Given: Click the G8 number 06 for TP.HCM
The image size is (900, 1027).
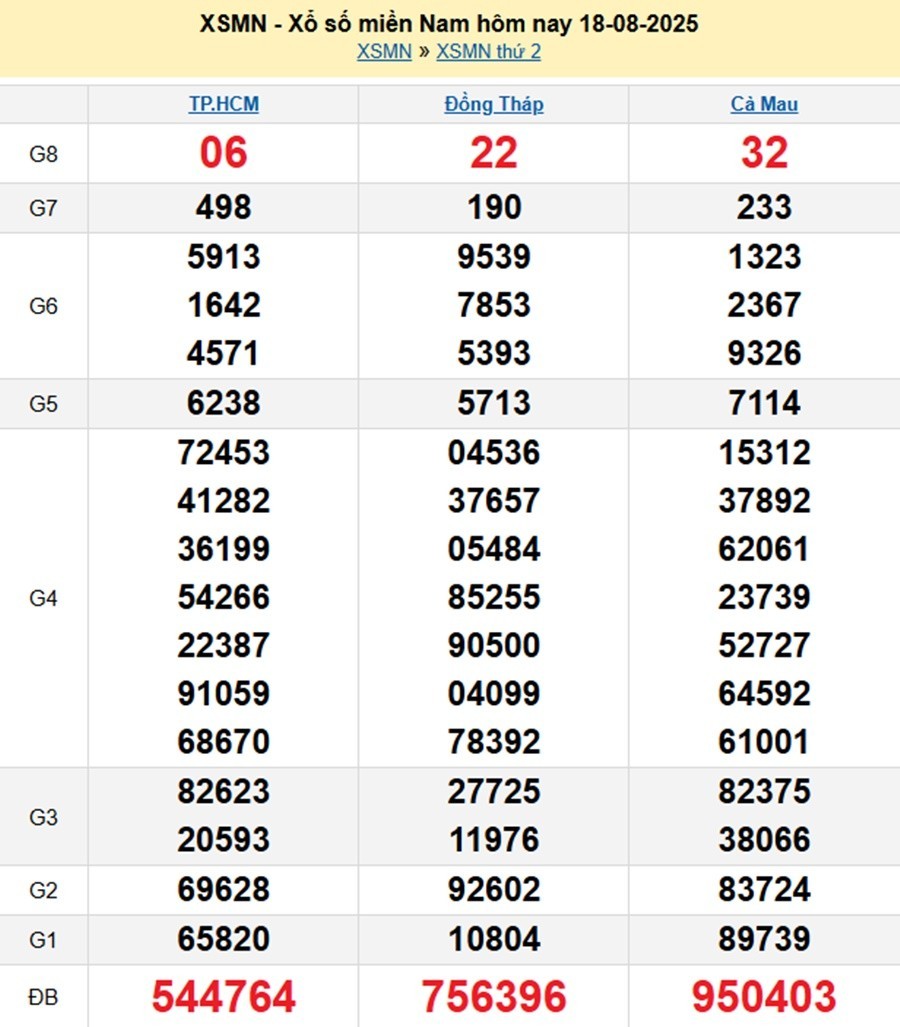Looking at the screenshot, I should tap(224, 153).
